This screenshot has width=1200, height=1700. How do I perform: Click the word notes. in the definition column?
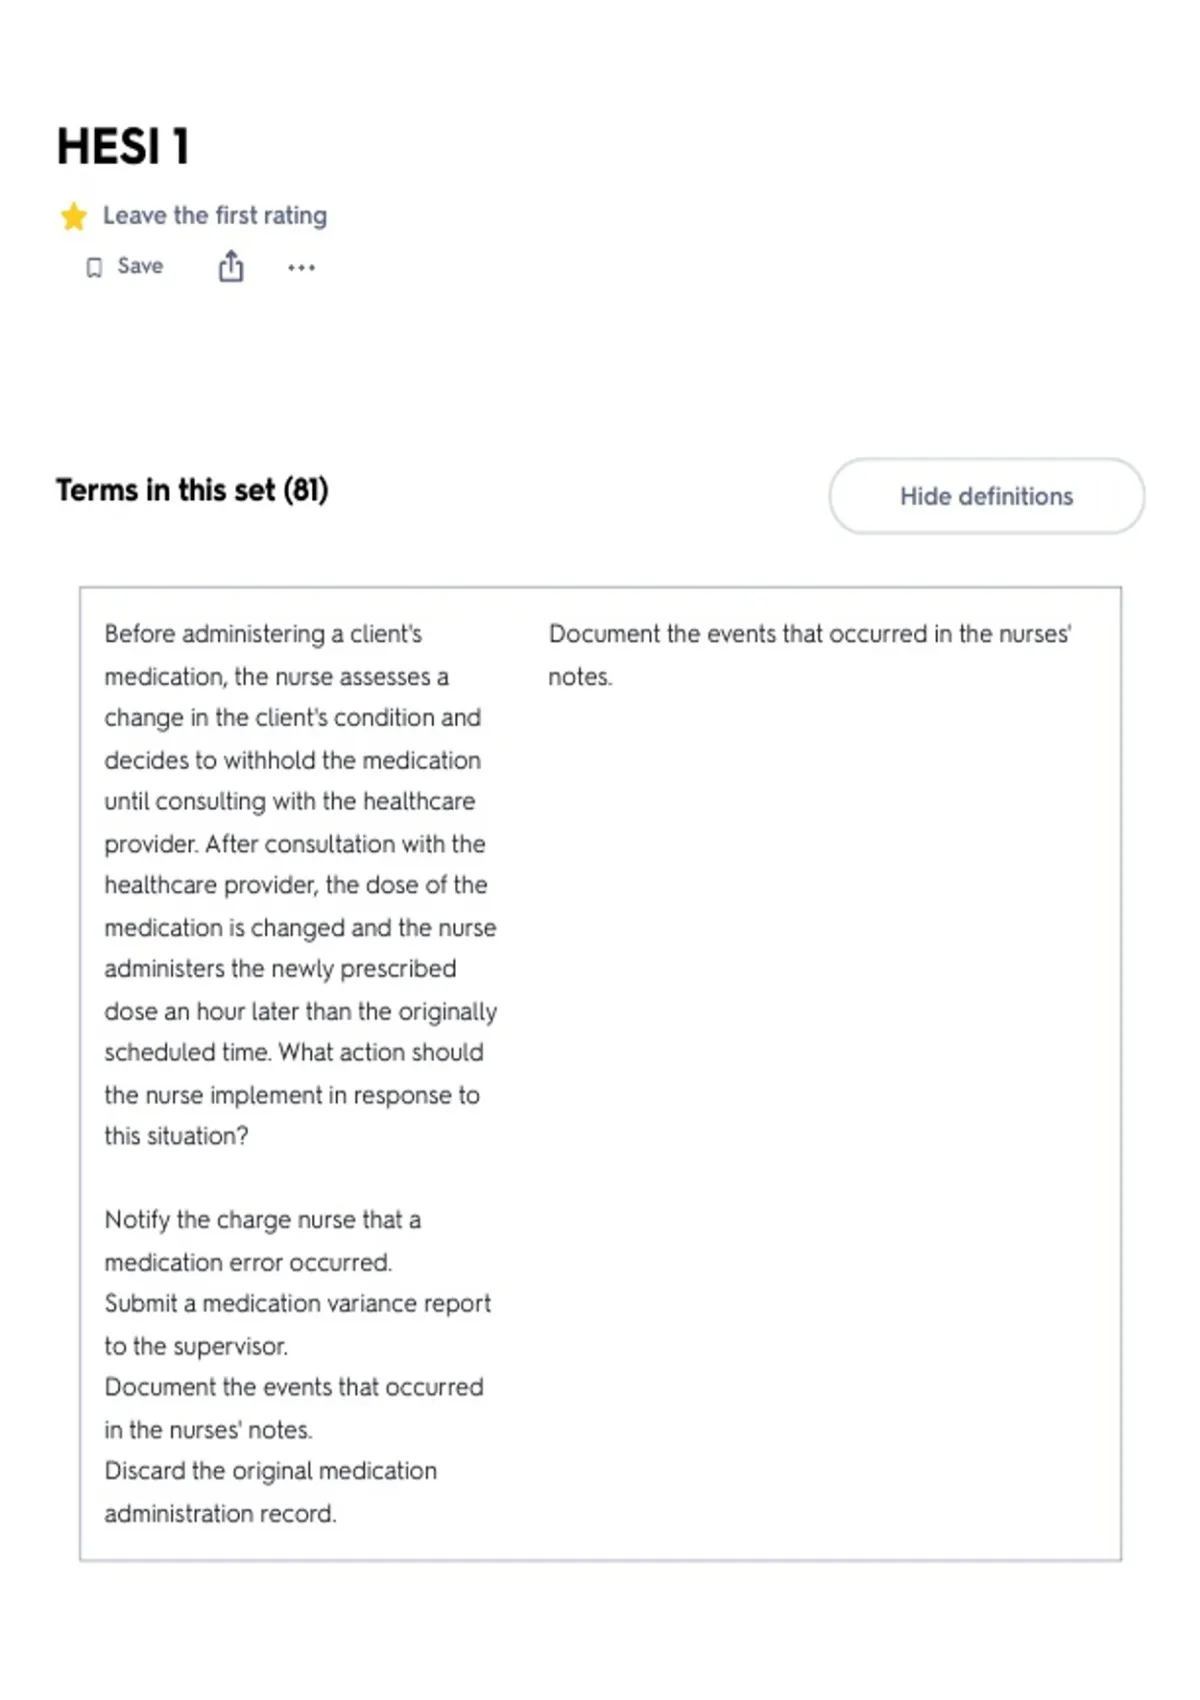[580, 677]
